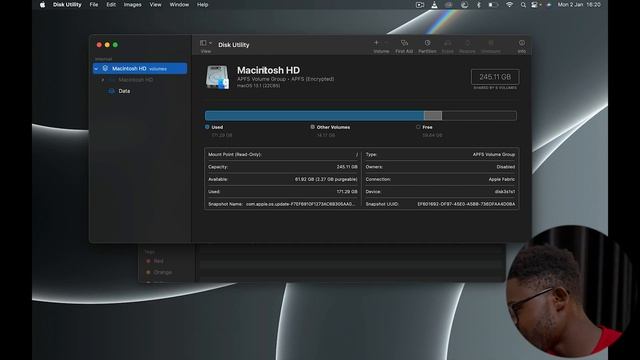The width and height of the screenshot is (640, 360).
Task: Select the Macintosh HD volumes row
Action: pos(140,68)
